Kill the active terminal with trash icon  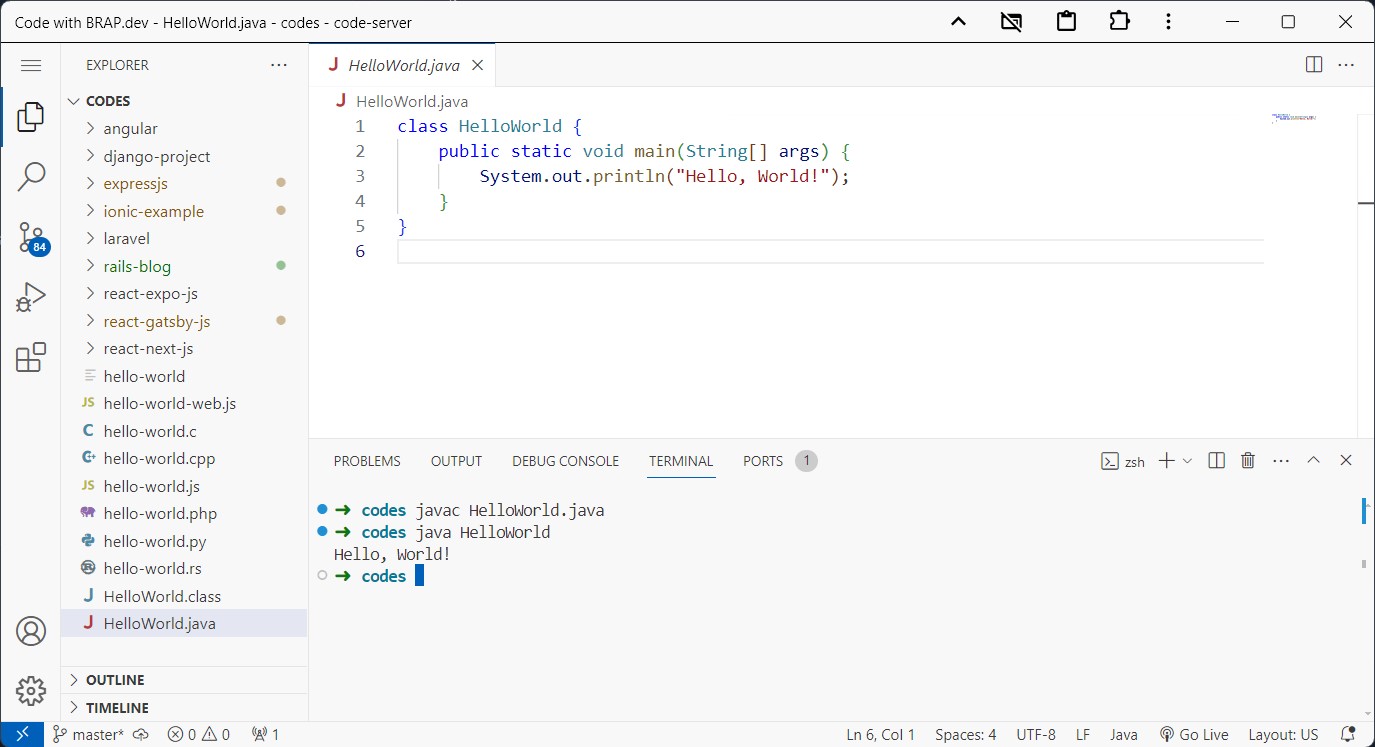(1247, 460)
